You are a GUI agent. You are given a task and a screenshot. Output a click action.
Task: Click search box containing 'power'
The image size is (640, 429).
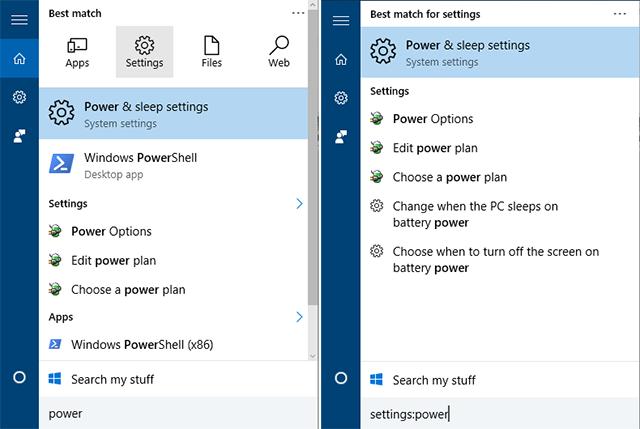point(178,413)
